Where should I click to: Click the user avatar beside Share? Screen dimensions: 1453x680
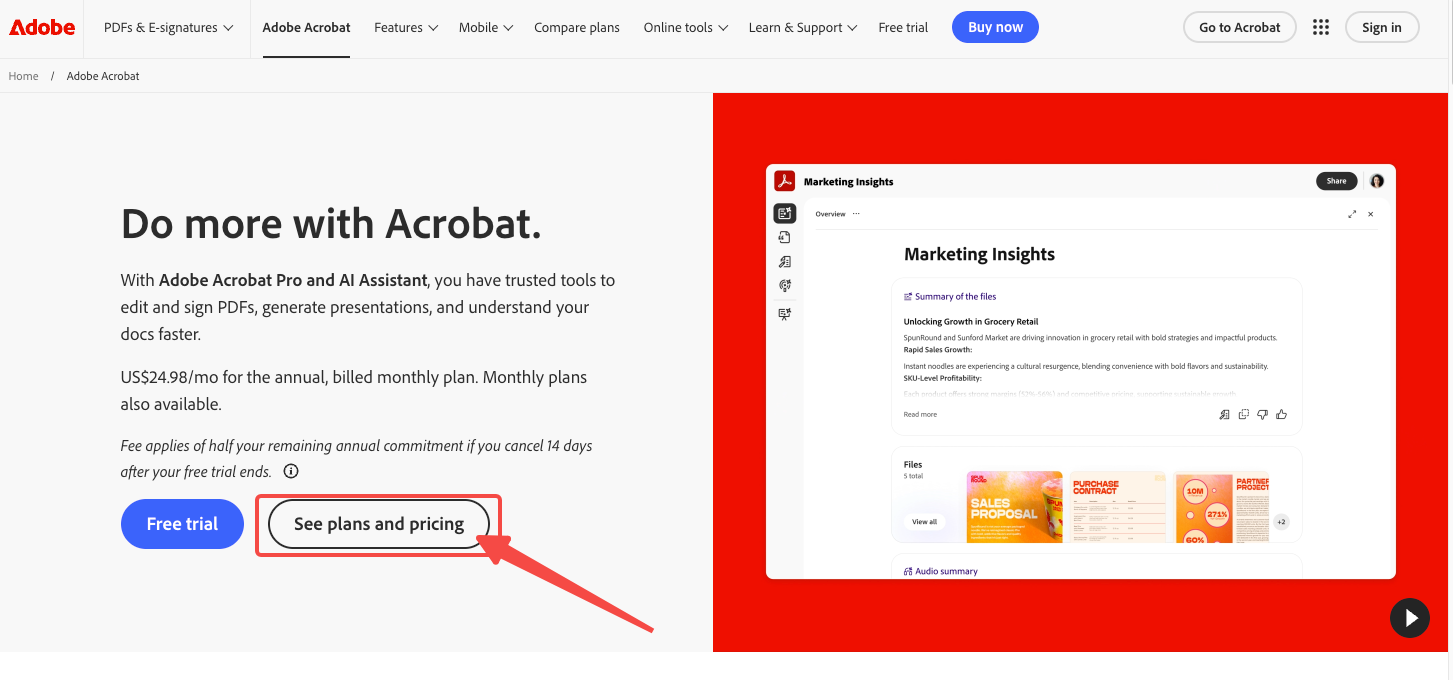pyautogui.click(x=1377, y=181)
